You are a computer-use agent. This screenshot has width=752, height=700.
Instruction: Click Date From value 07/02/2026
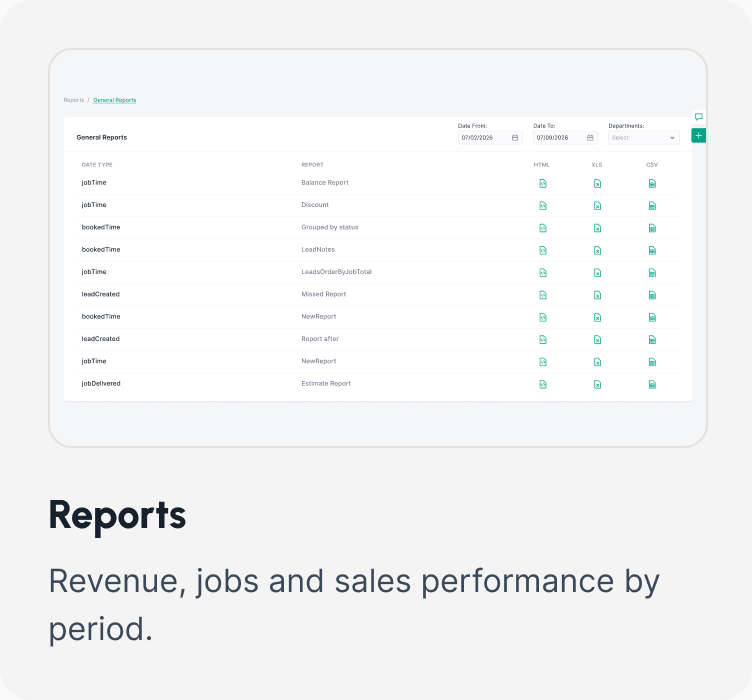(477, 138)
